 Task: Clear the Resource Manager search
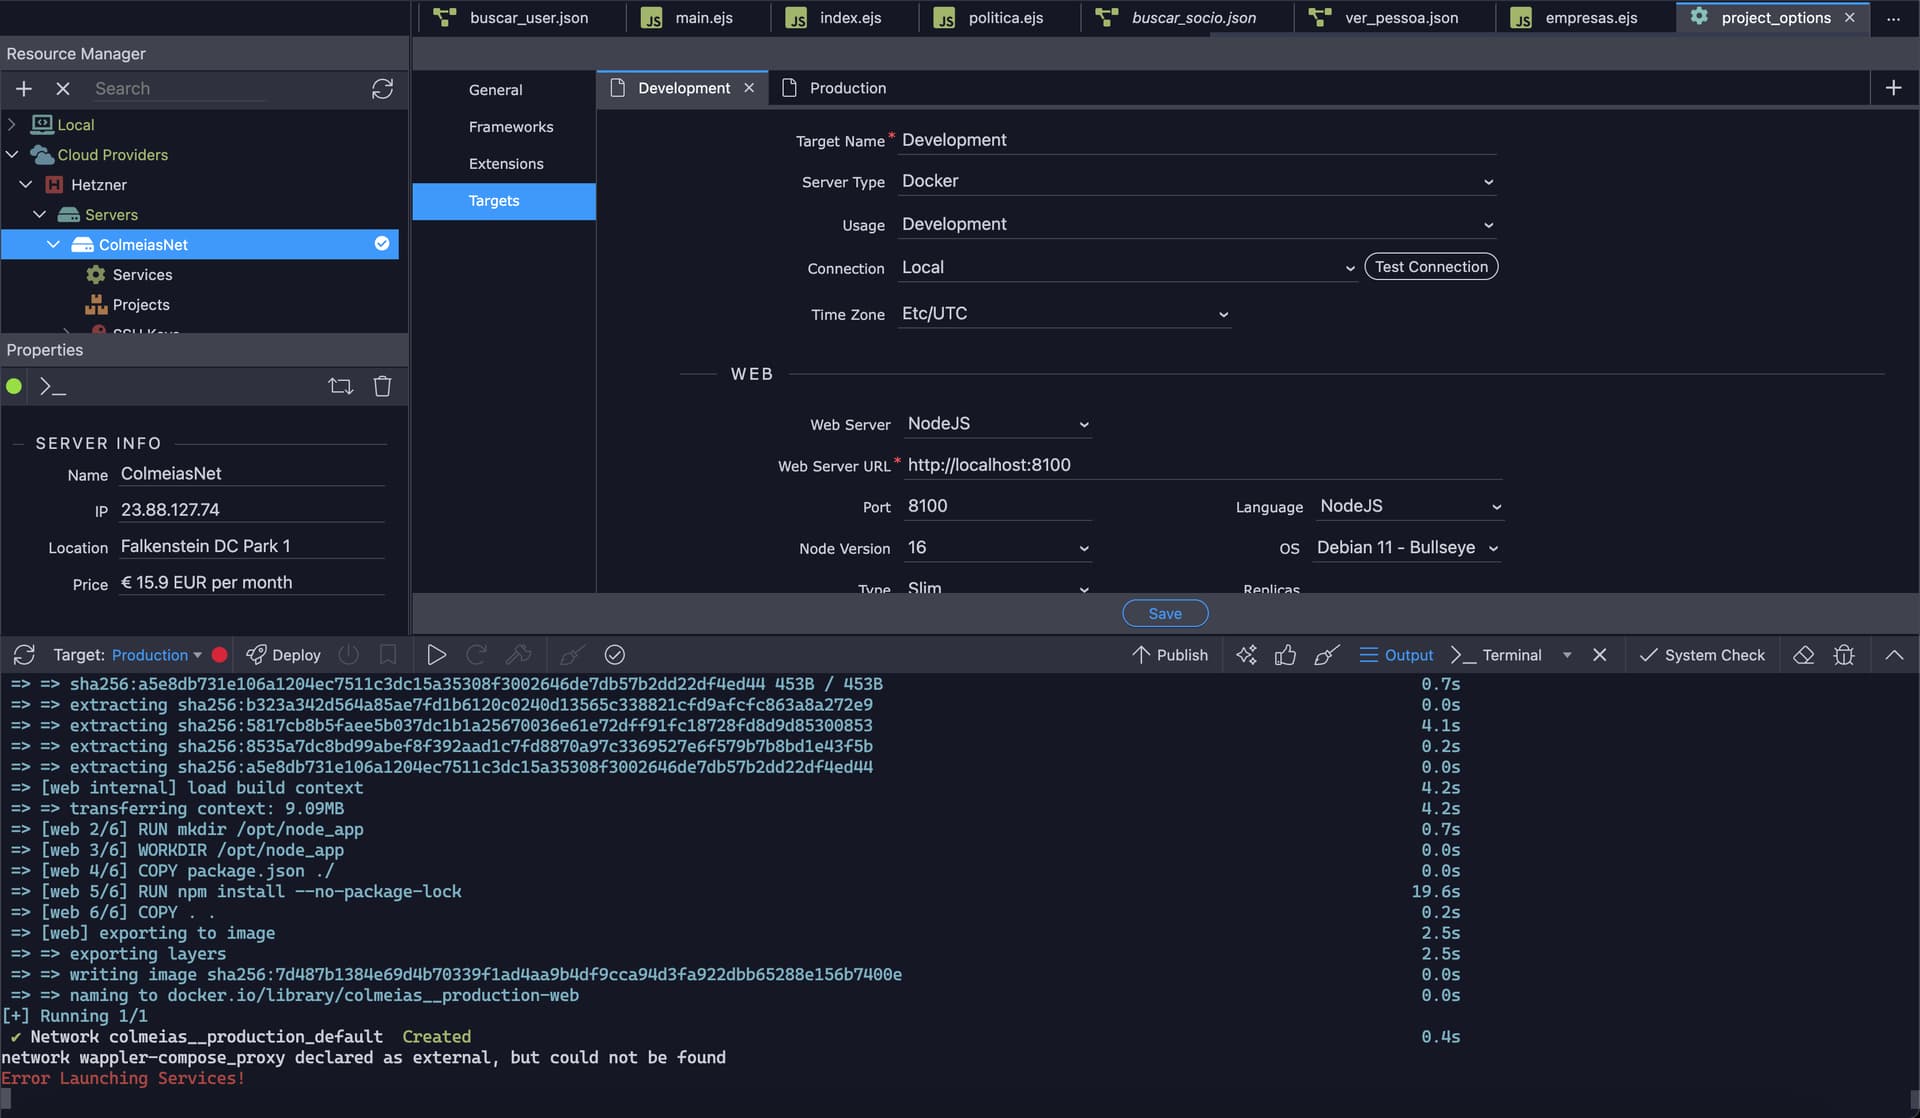[x=63, y=89]
